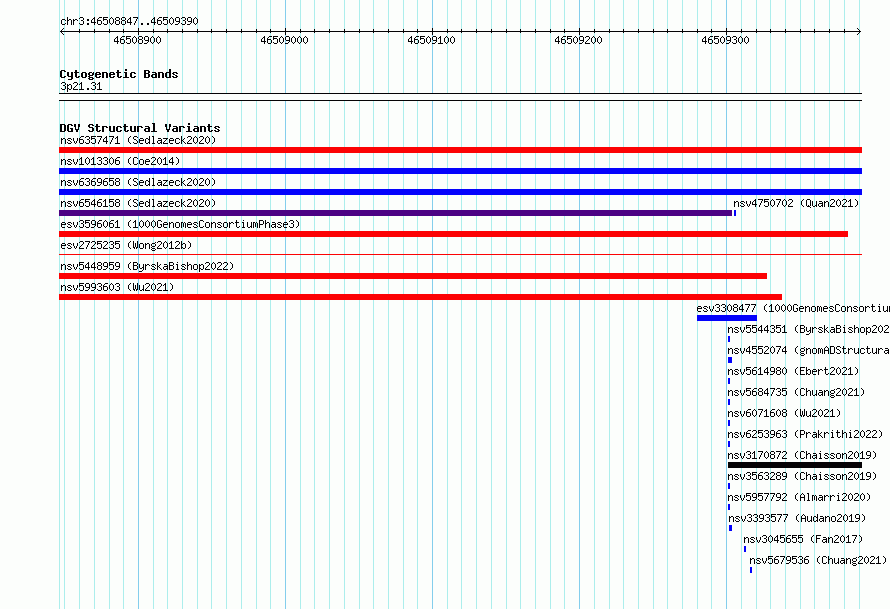Click the short blue esv3308477 bar
Viewport: 890px width, 609px height.
coord(727,318)
